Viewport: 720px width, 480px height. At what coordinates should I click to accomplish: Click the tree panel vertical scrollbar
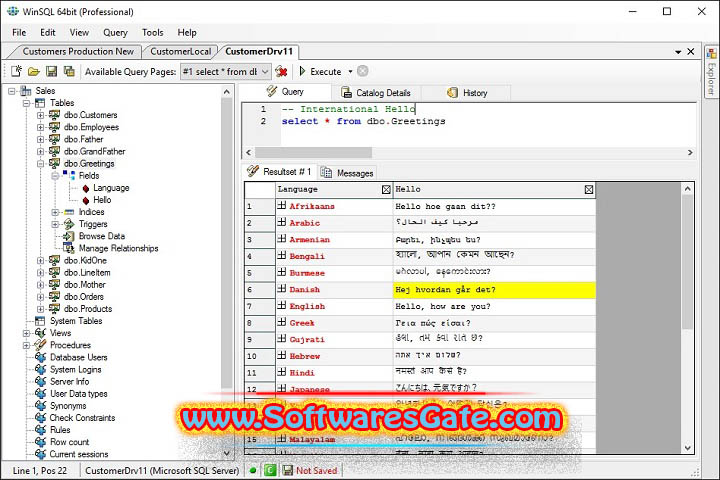tap(226, 243)
